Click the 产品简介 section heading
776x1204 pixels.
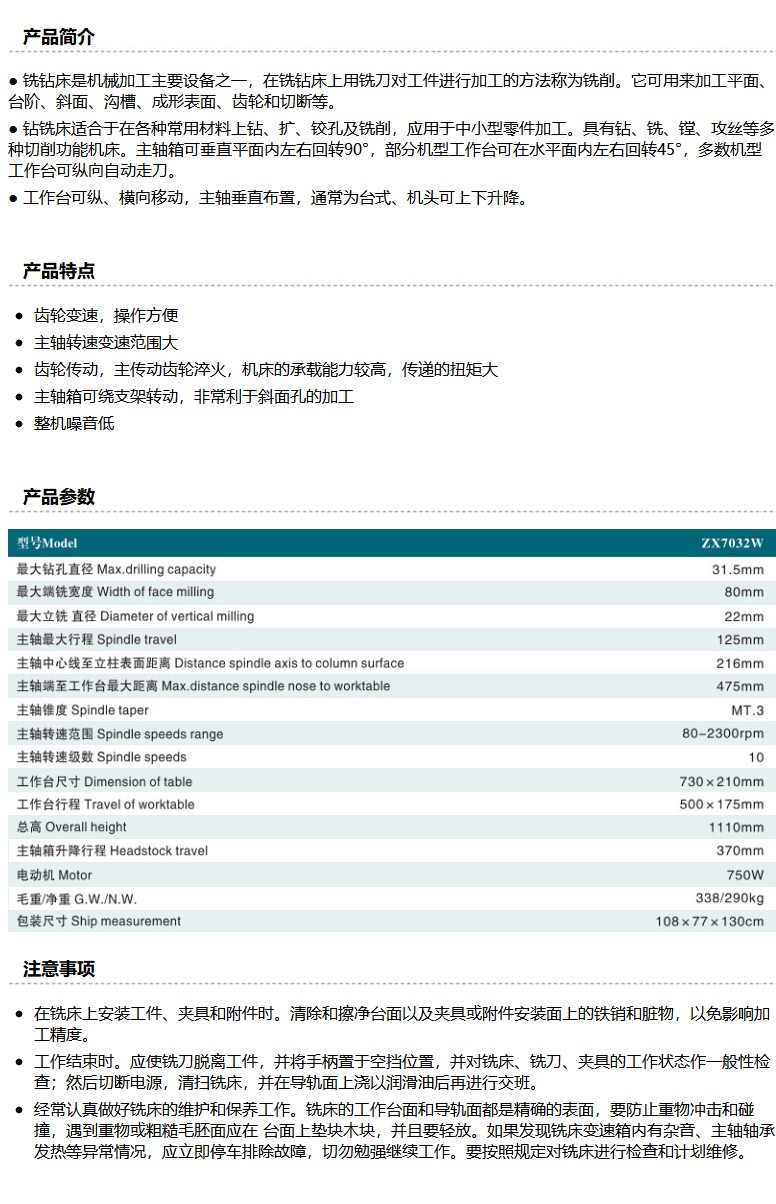[59, 38]
